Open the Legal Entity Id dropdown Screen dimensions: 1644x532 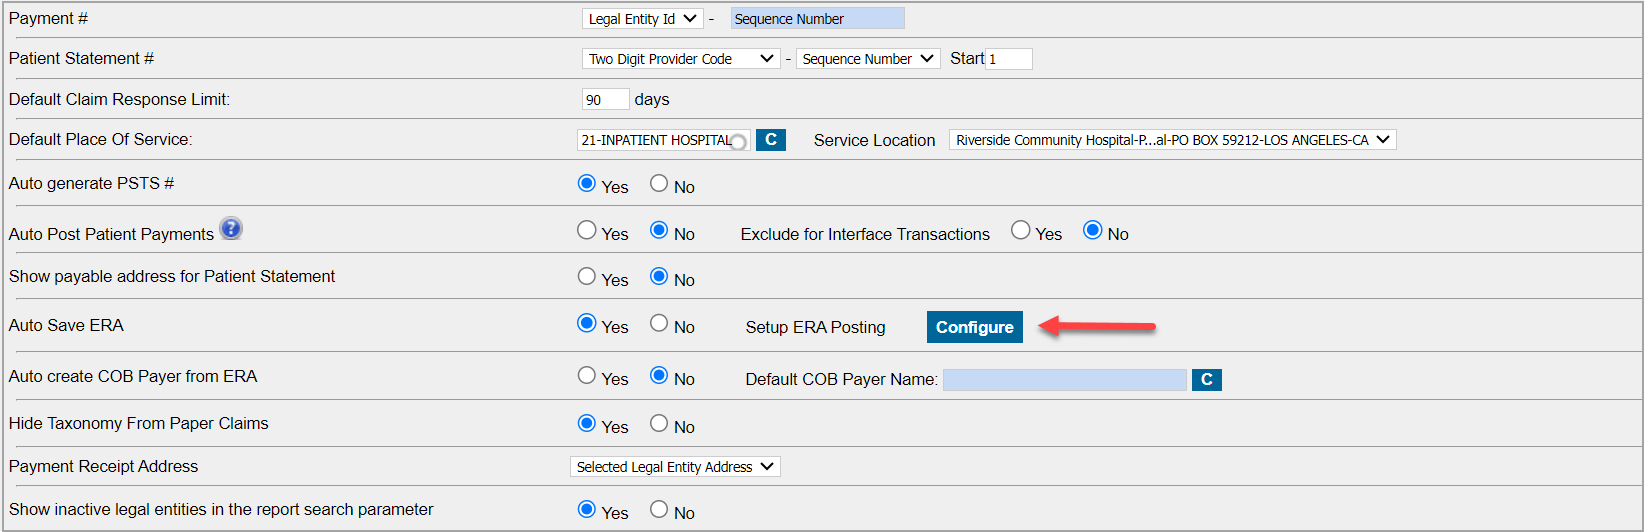pos(642,19)
